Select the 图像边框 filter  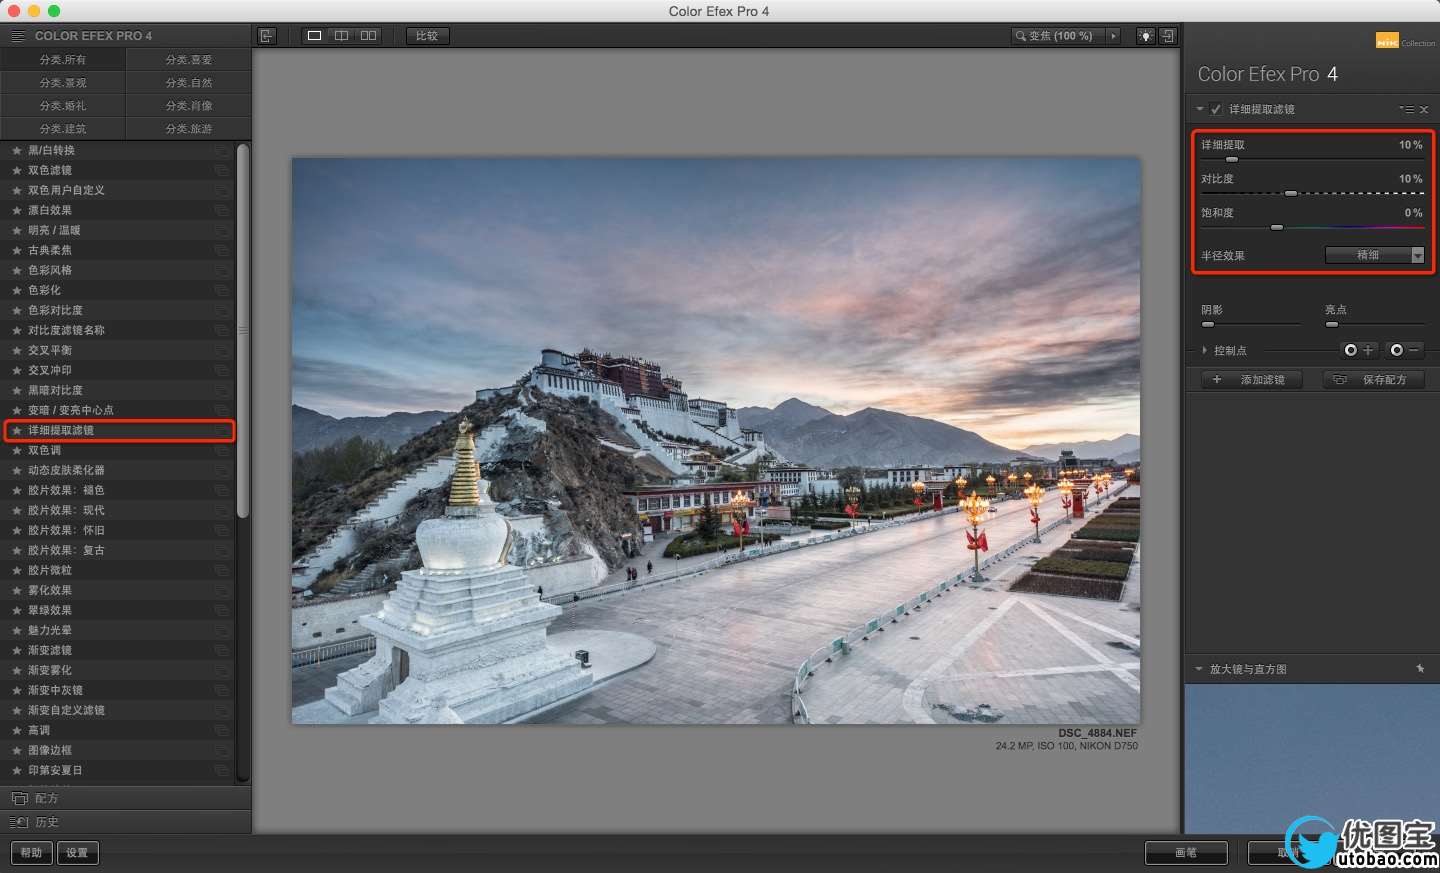[x=119, y=750]
